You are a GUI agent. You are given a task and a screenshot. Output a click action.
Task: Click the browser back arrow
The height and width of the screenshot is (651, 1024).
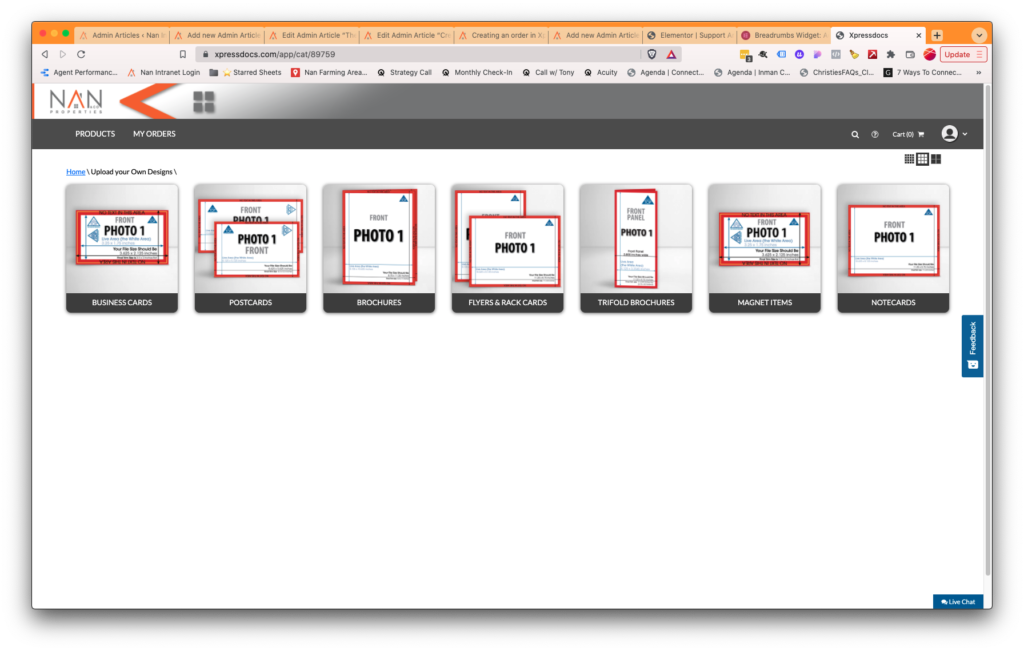[x=45, y=54]
